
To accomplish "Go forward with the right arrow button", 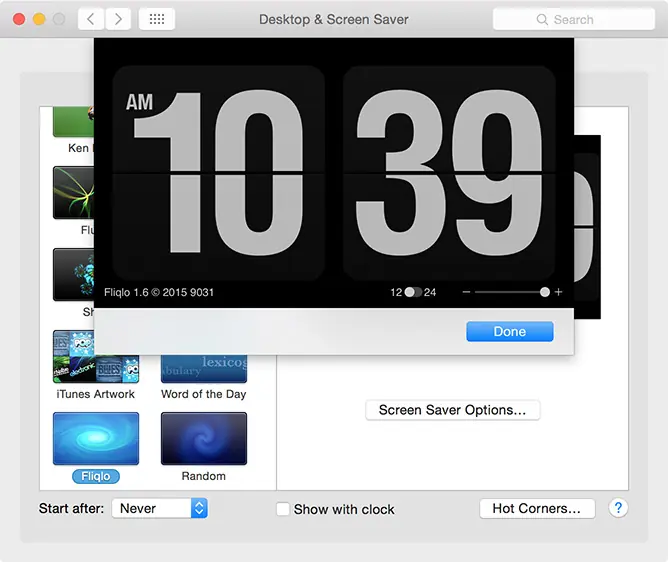I will coord(118,19).
